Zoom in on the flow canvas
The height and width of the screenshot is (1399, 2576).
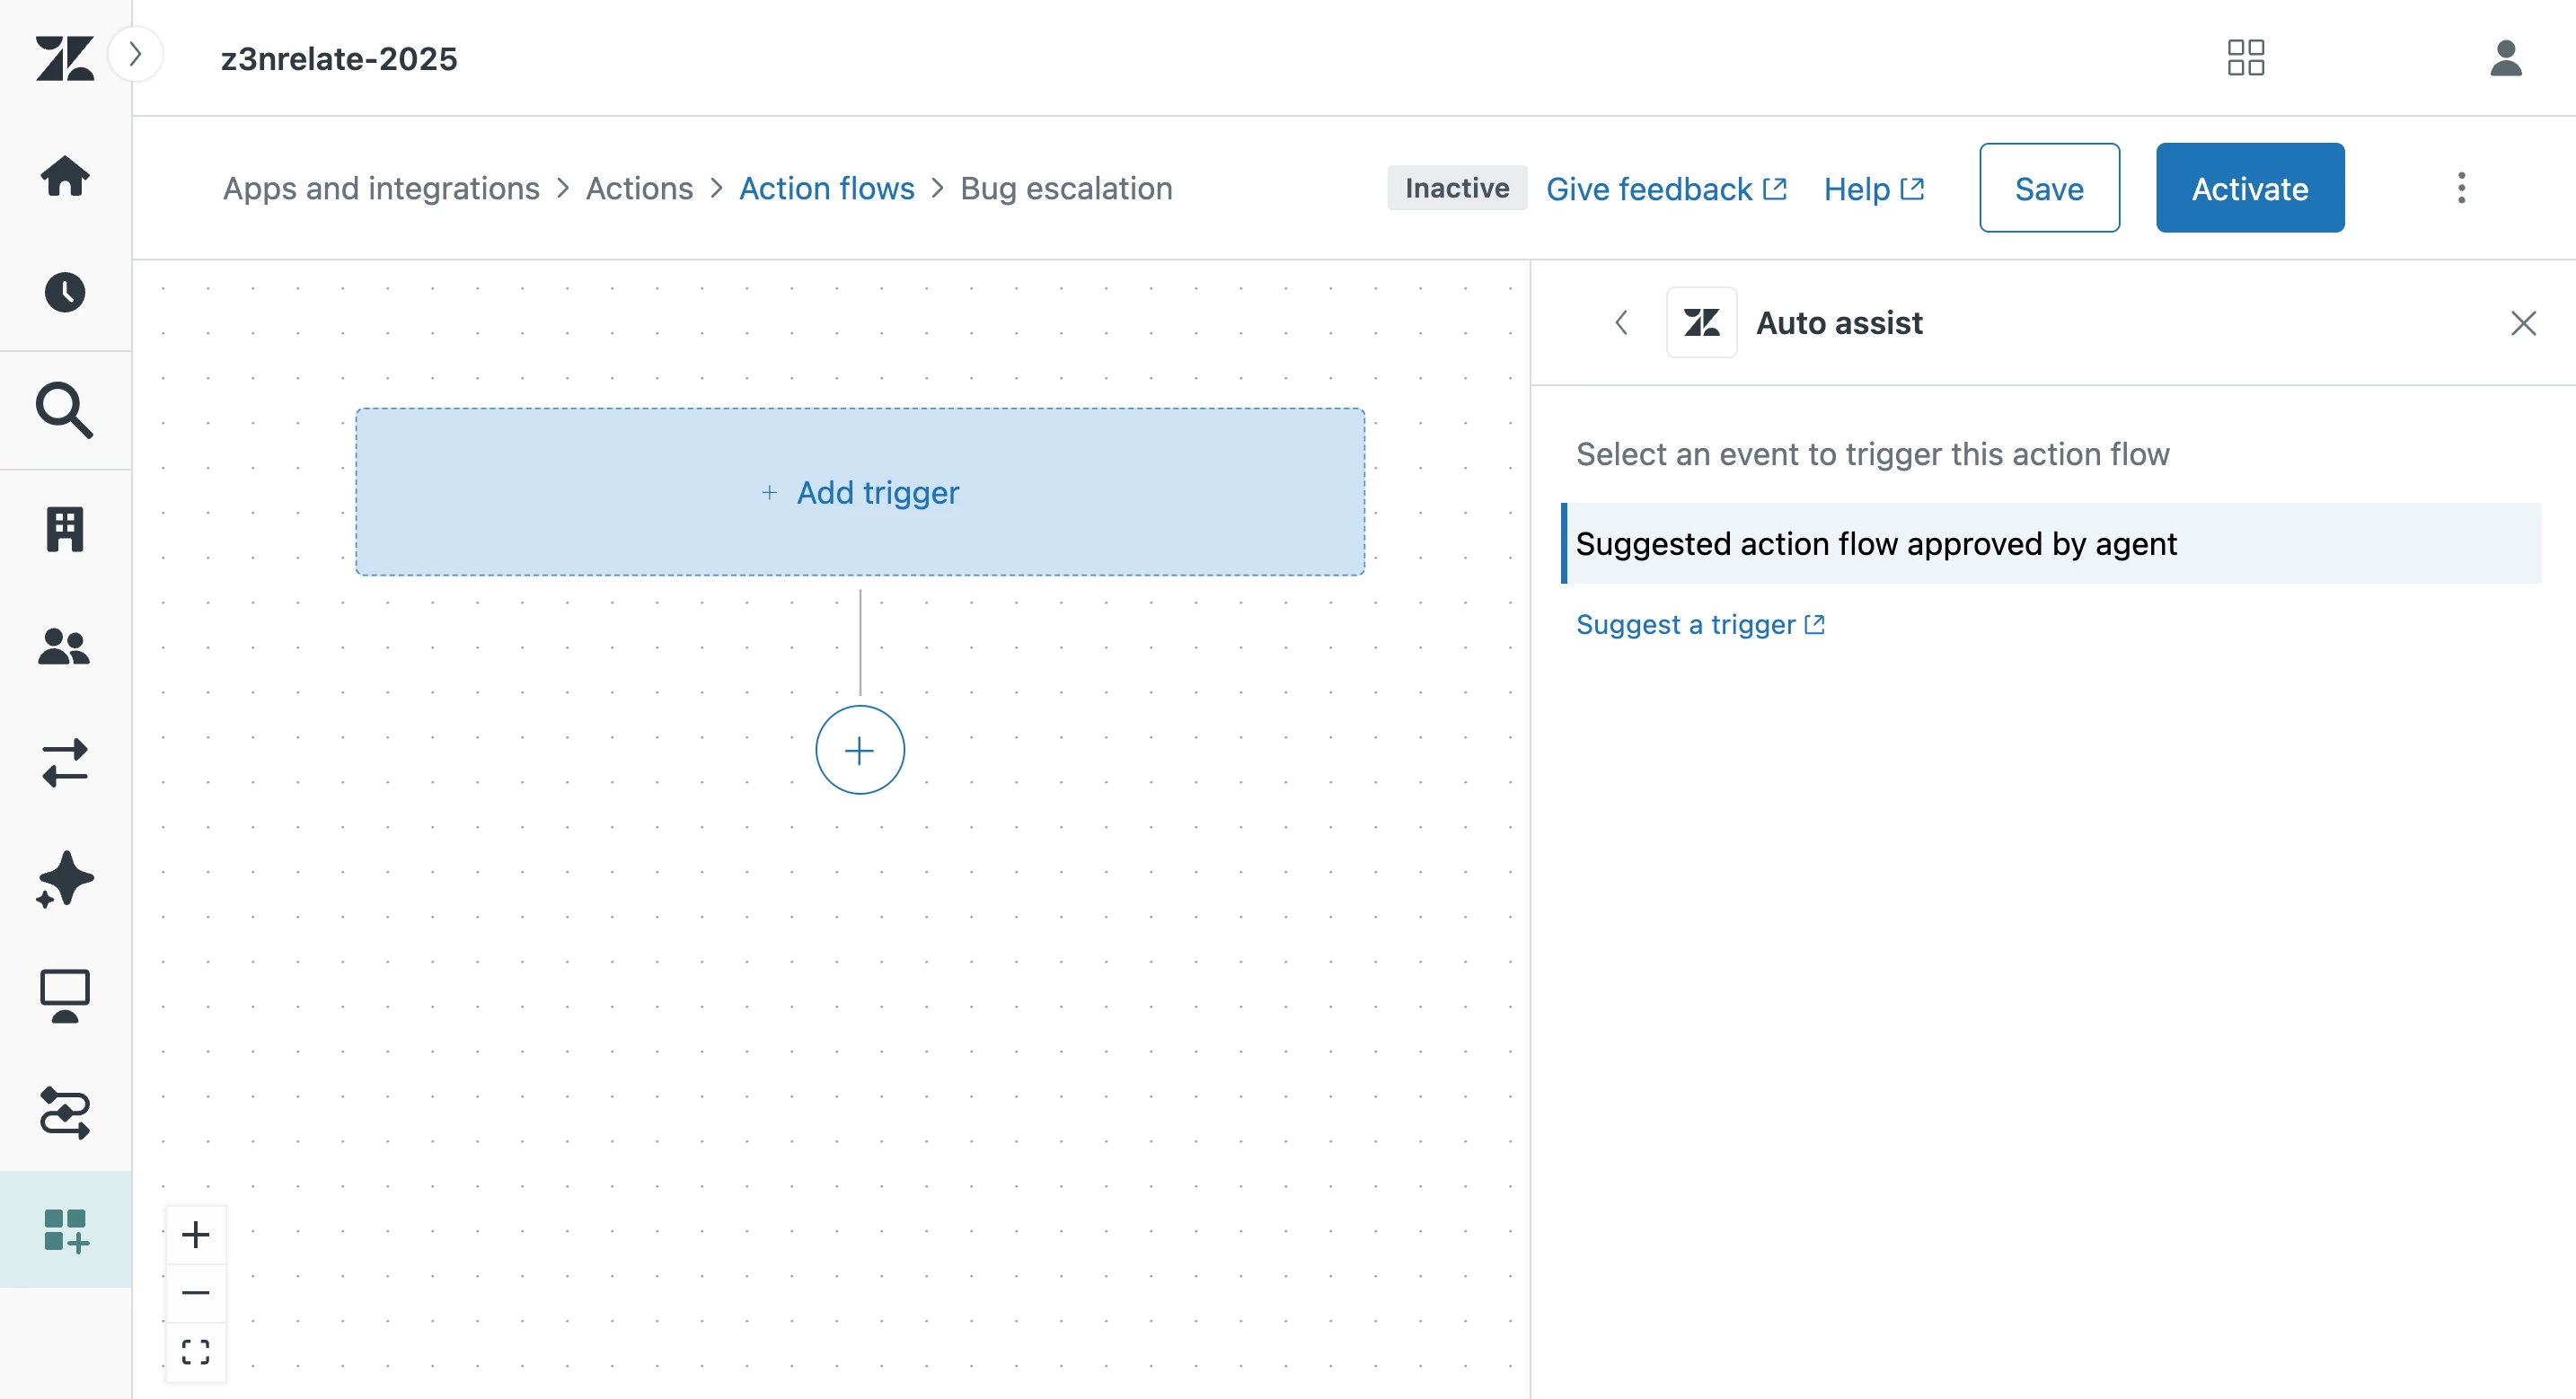196,1234
